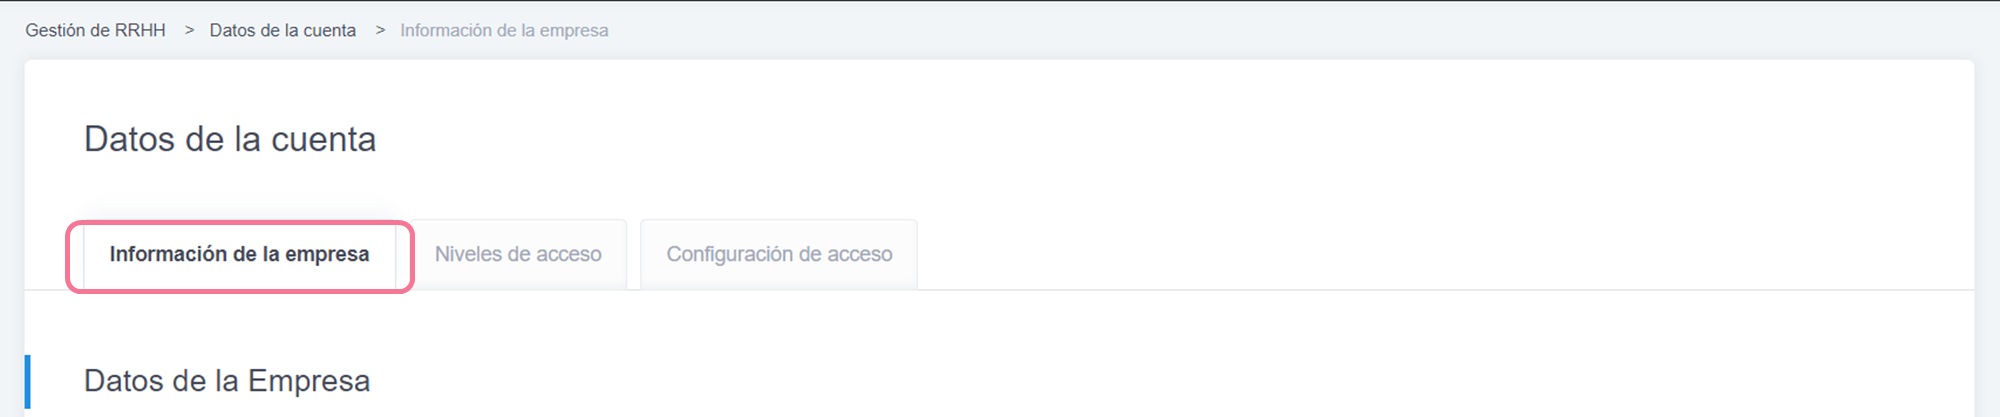
Task: Click the Información de la empresa breadcrumb
Action: 504,30
